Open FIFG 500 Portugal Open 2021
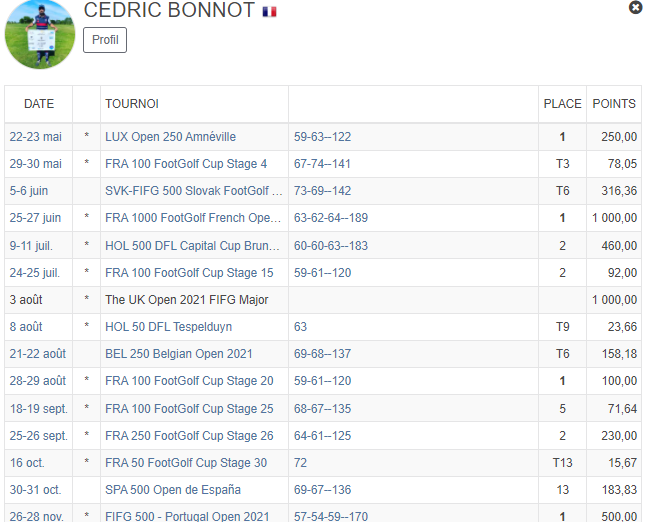The width and height of the screenshot is (647, 522). (187, 516)
